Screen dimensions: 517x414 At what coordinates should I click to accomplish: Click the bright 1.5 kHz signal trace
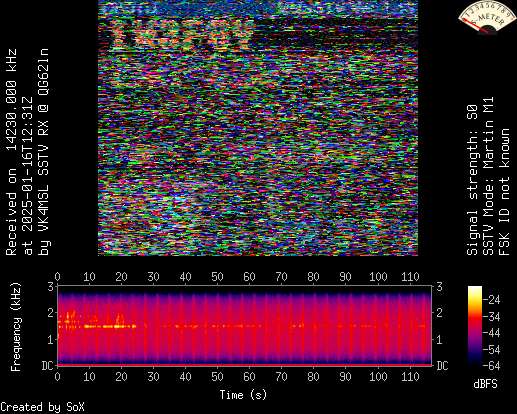click(x=110, y=326)
